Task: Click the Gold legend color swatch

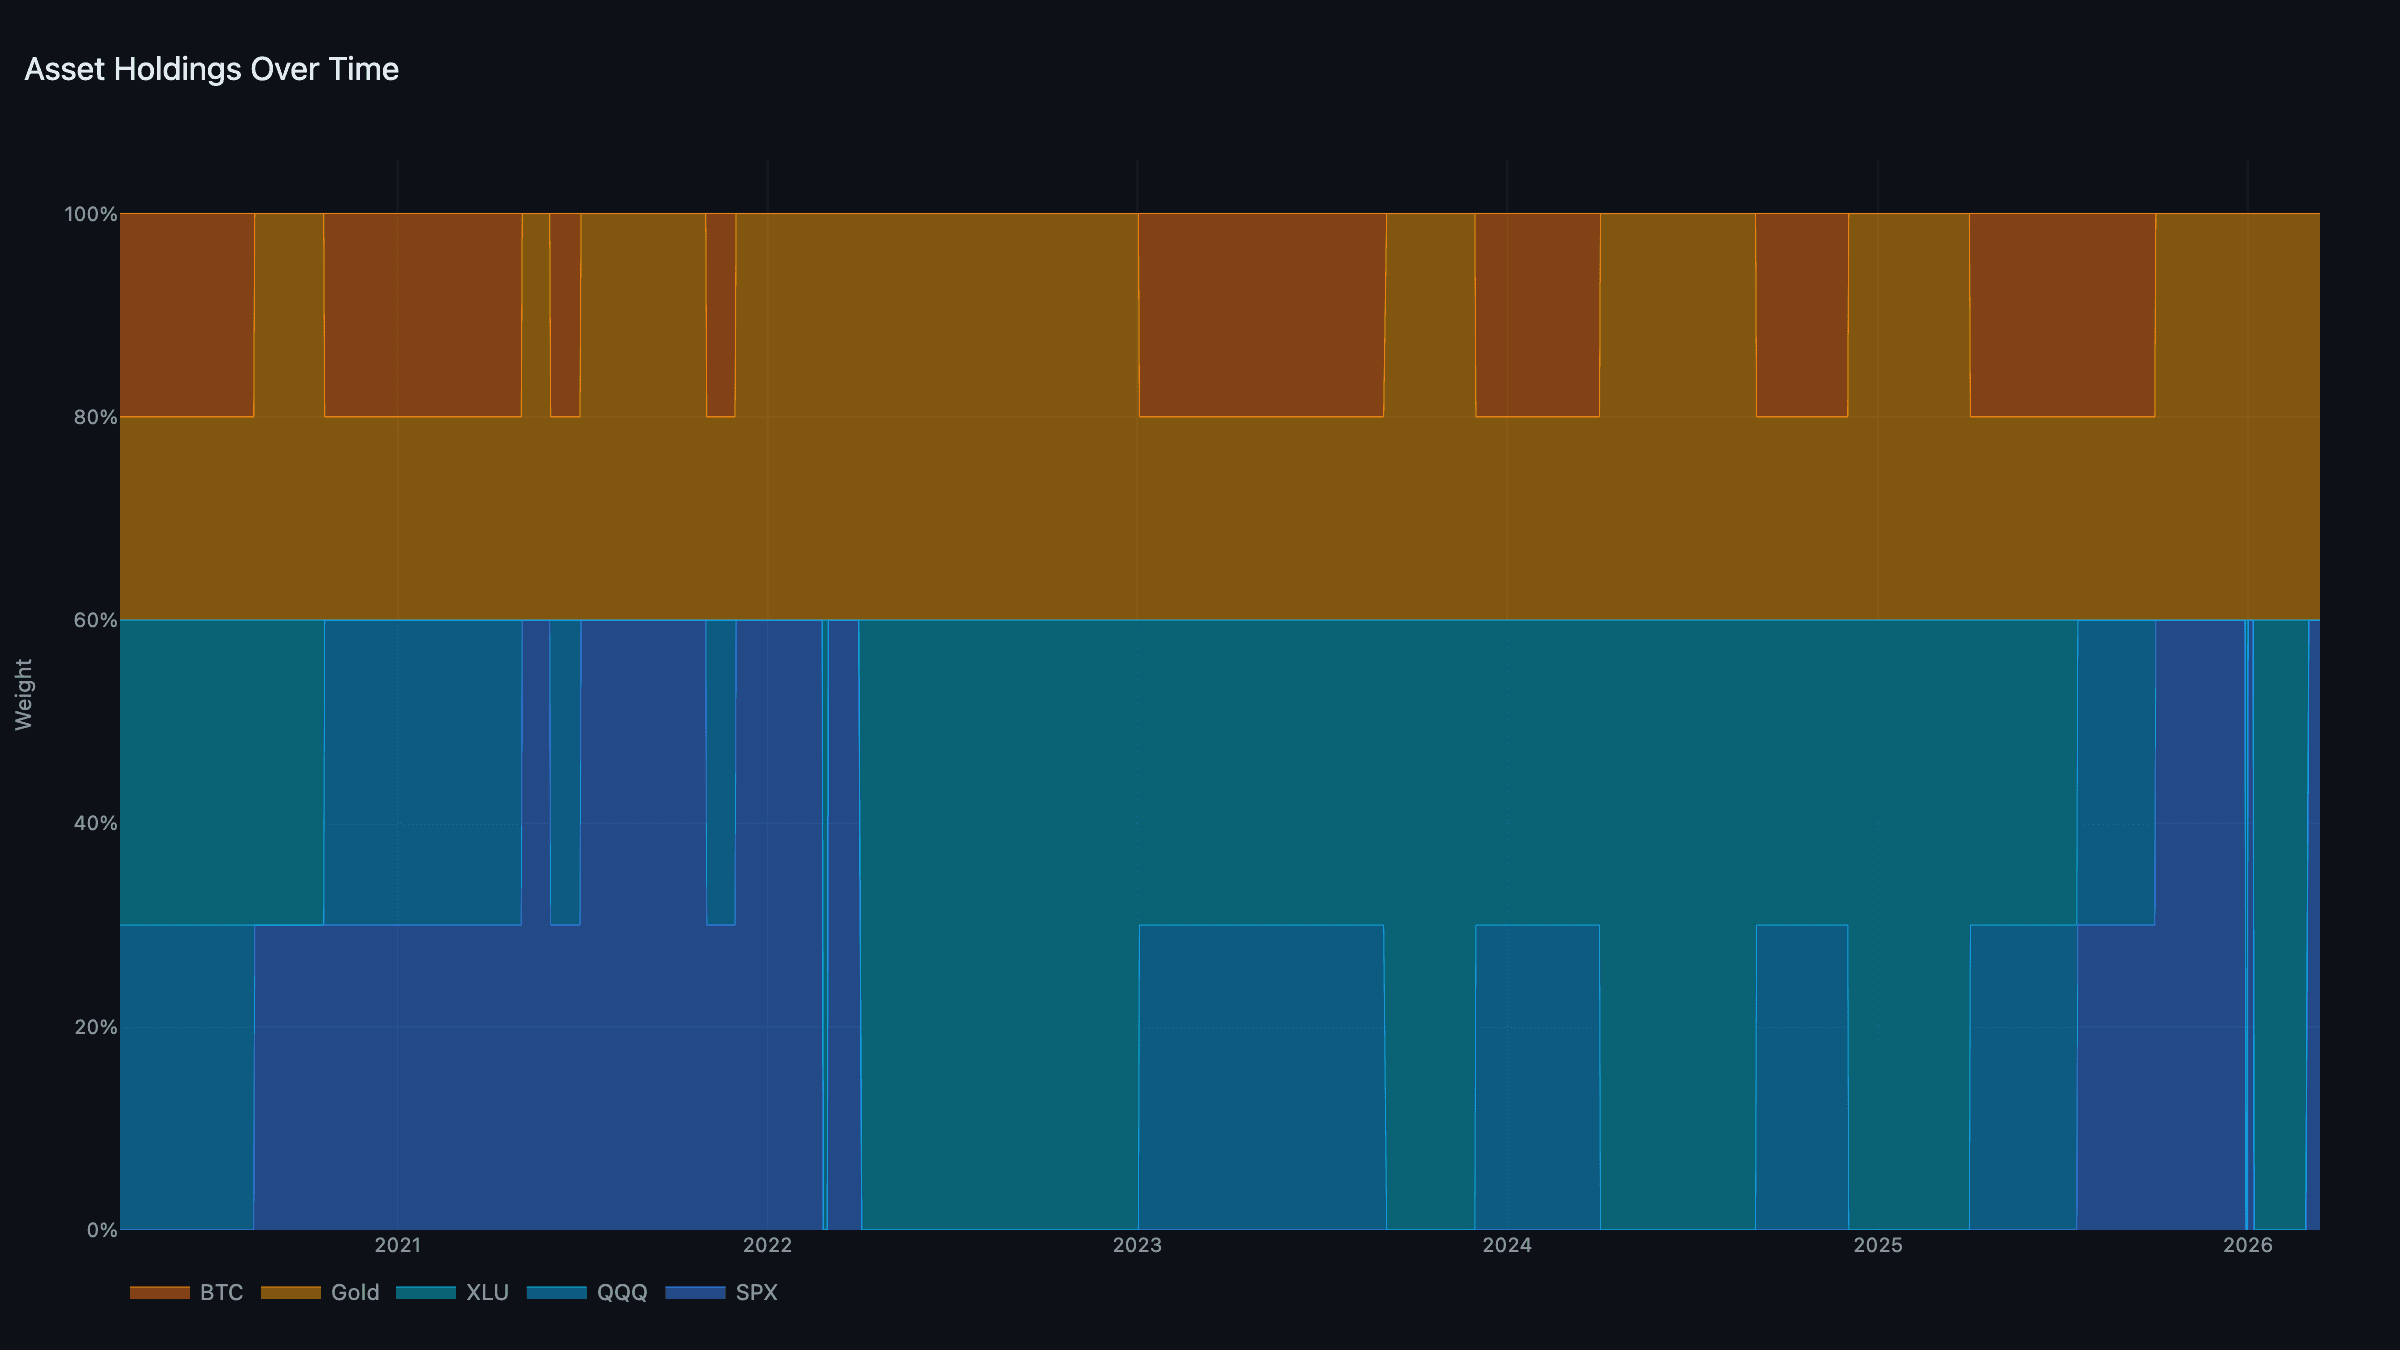Action: [290, 1292]
